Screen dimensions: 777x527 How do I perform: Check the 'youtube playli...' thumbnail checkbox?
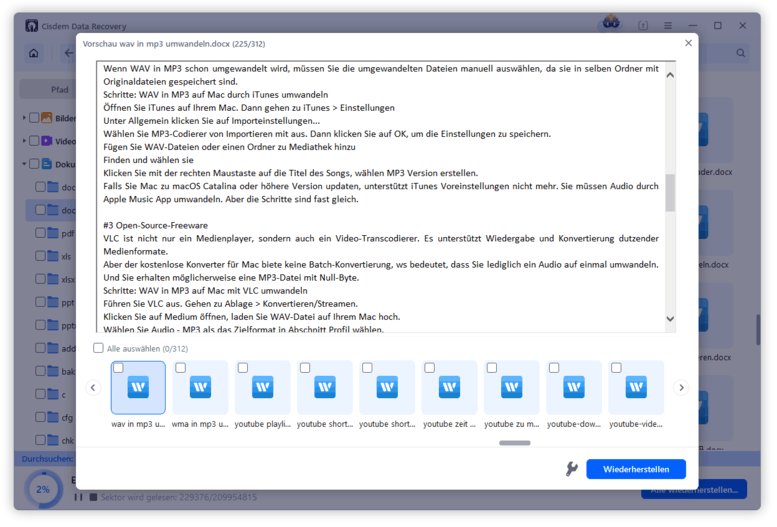tap(243, 368)
